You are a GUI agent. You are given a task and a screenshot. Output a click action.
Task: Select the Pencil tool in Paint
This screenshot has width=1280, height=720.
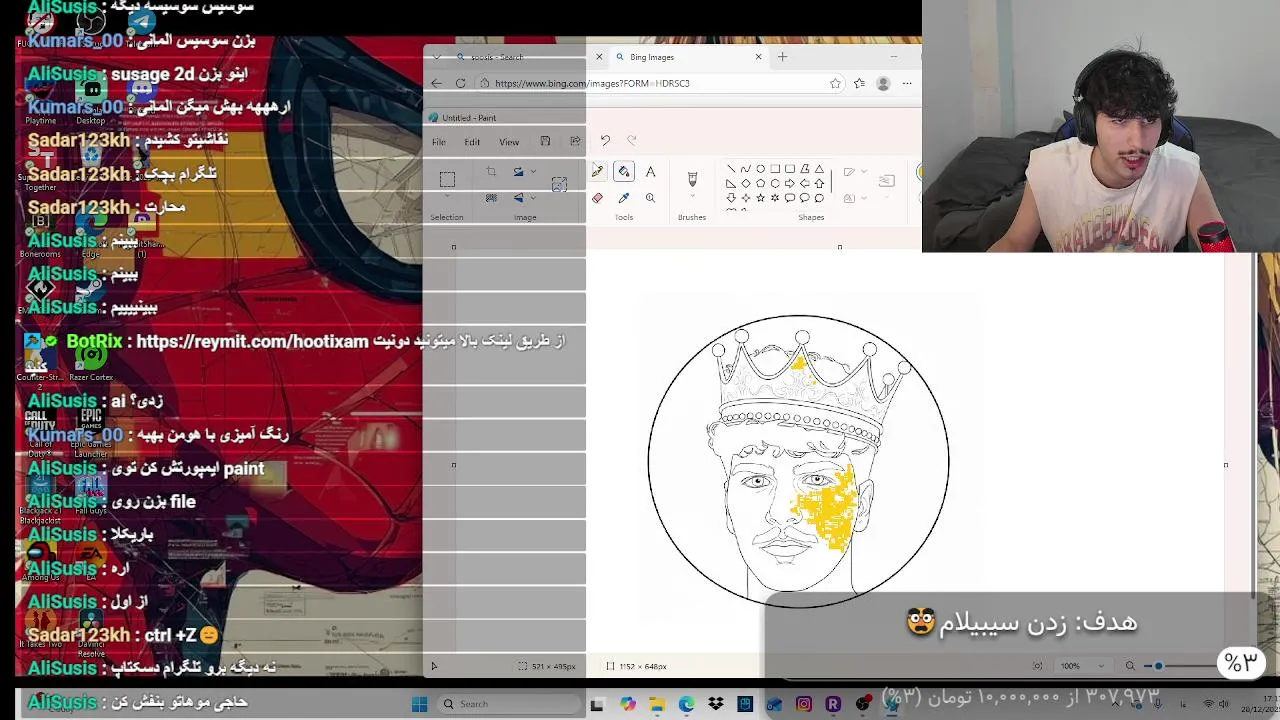(x=597, y=172)
